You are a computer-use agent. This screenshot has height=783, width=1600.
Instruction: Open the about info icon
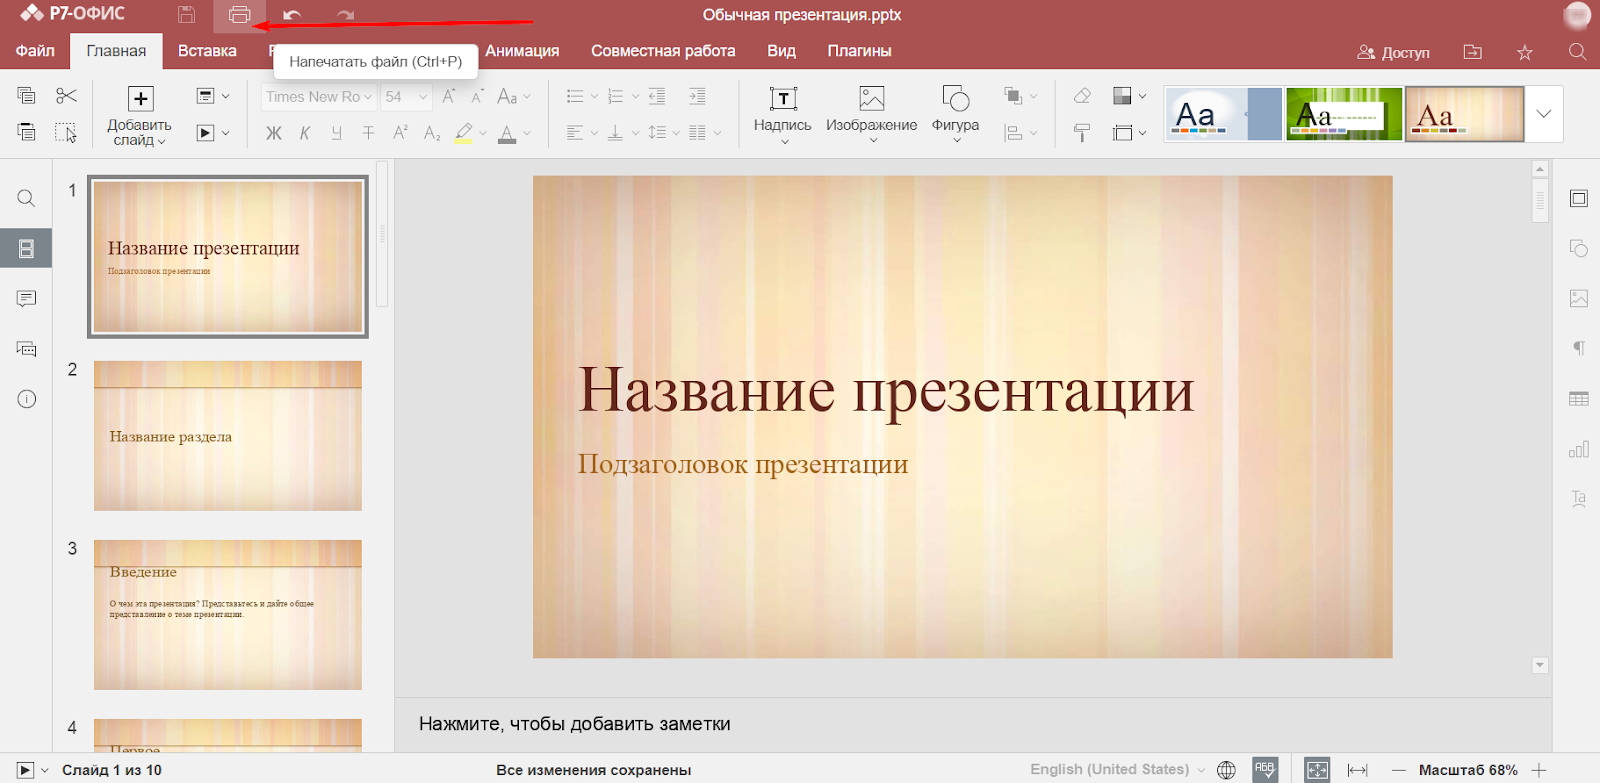[x=26, y=399]
